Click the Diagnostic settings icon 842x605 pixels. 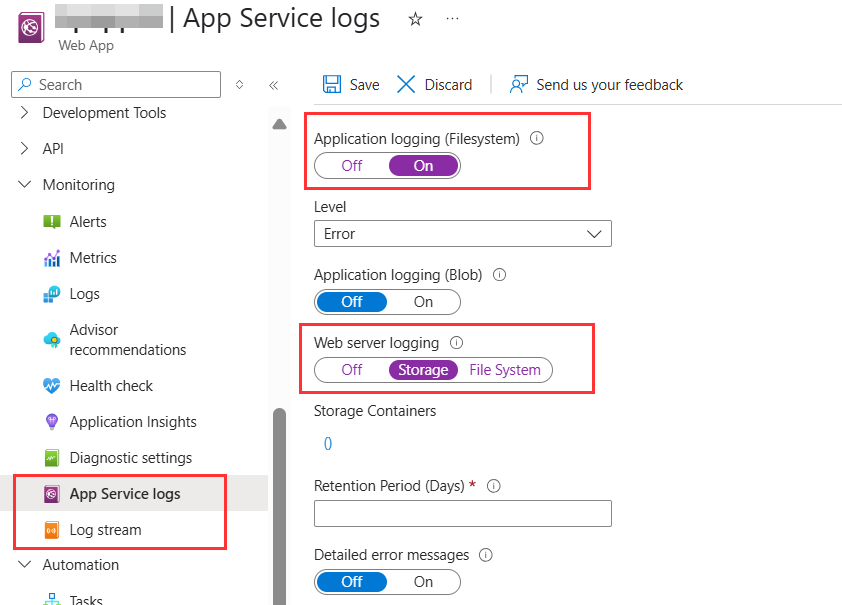pos(52,458)
